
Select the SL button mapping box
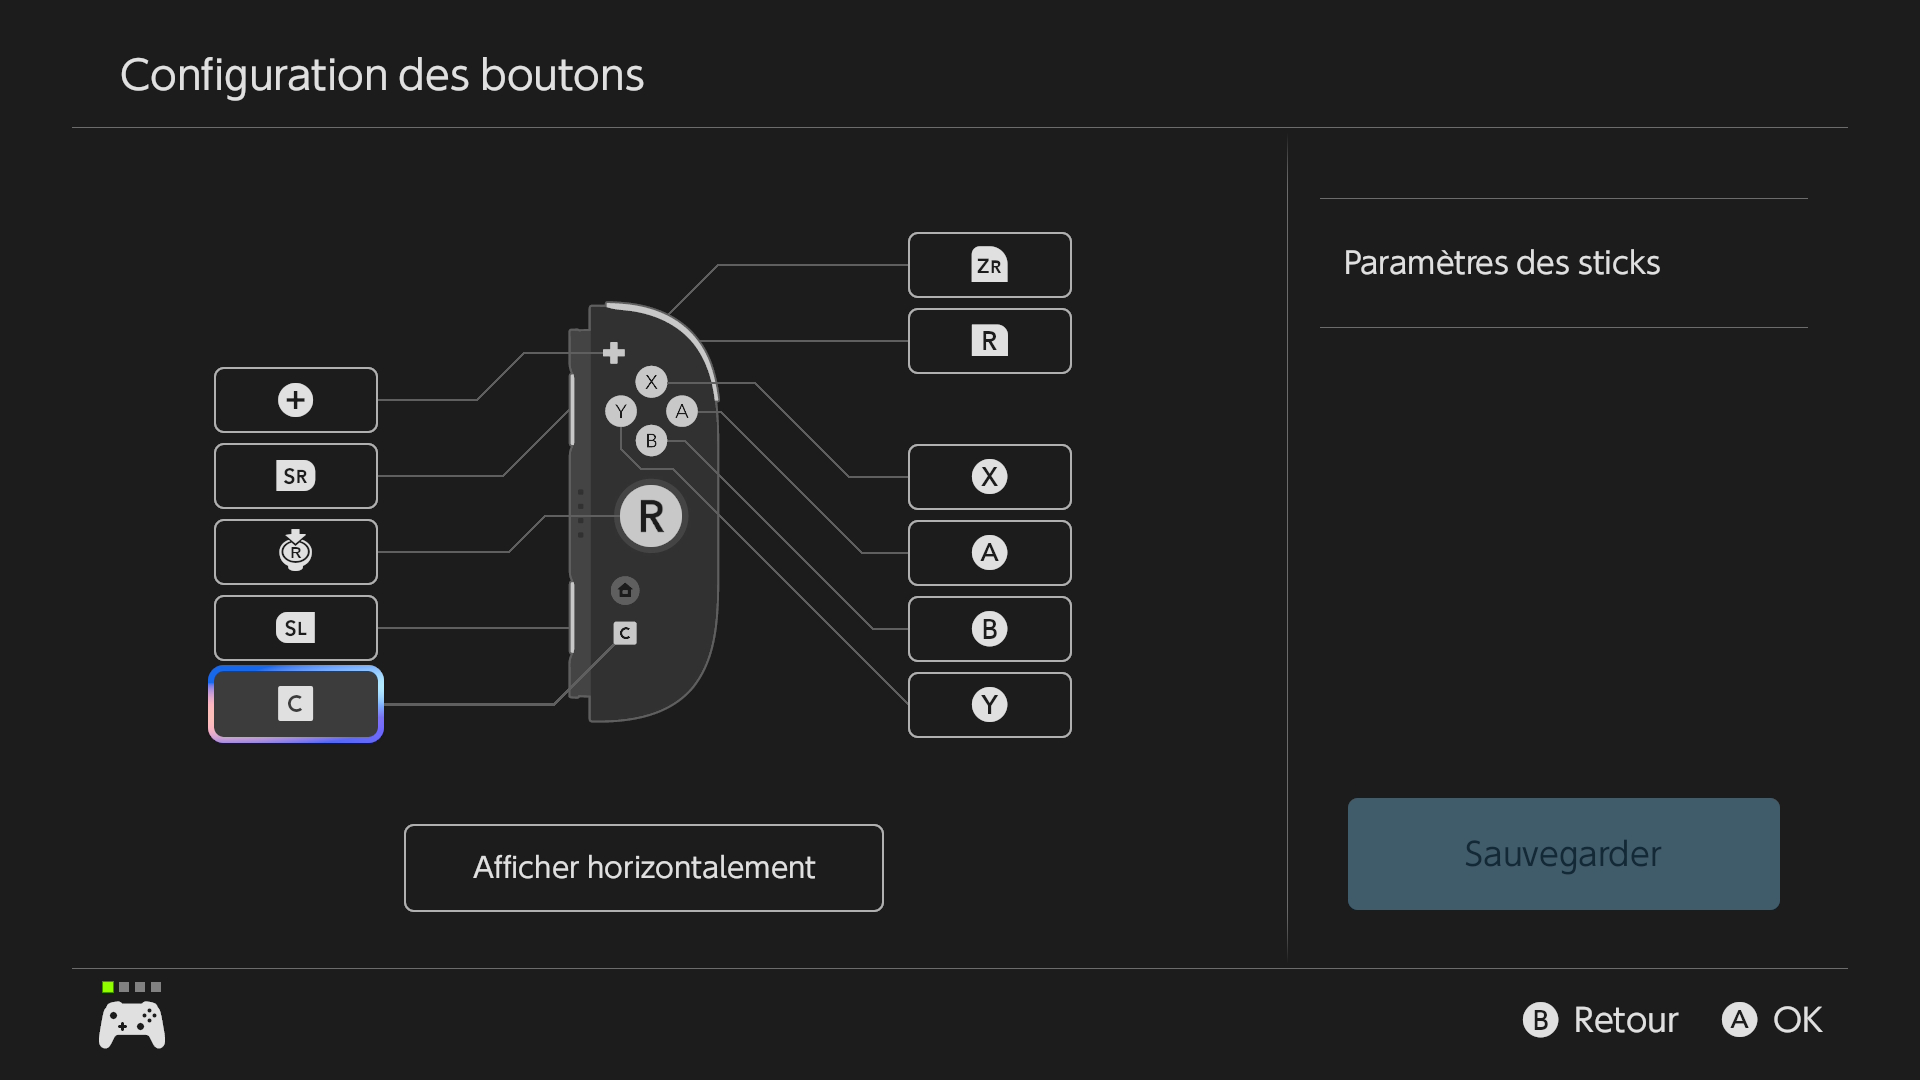(295, 628)
